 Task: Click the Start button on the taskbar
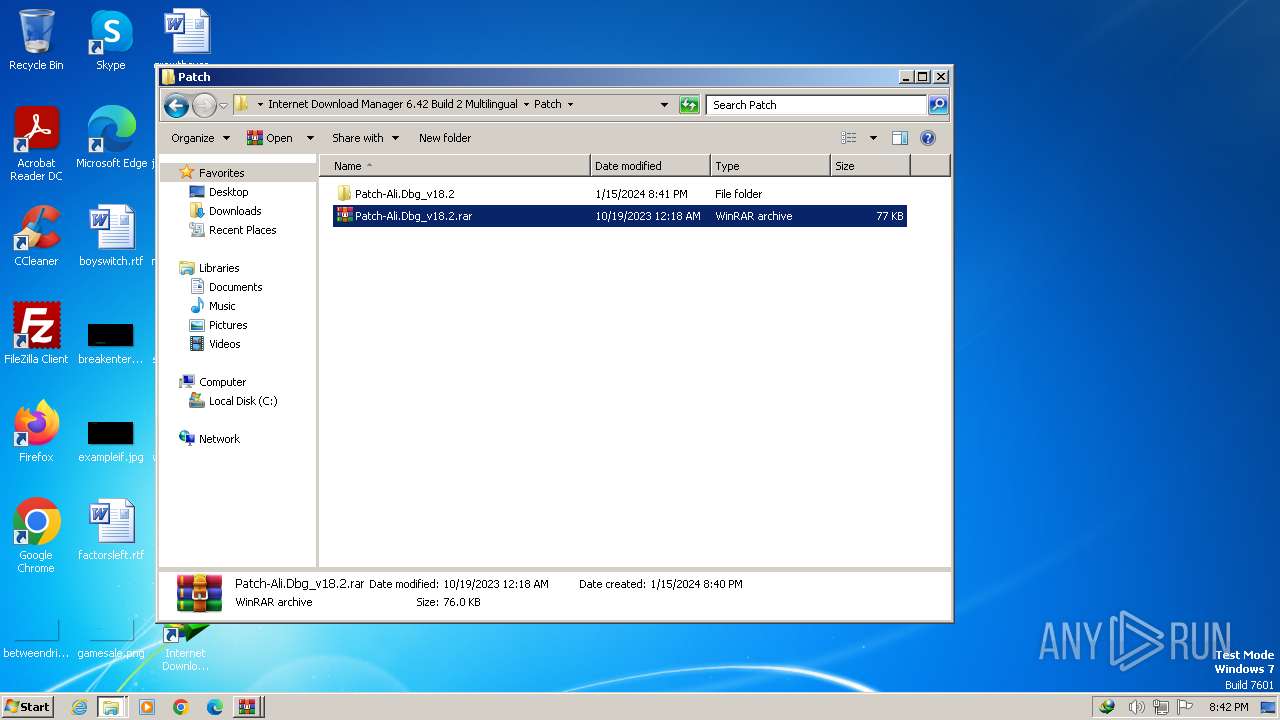tap(27, 706)
